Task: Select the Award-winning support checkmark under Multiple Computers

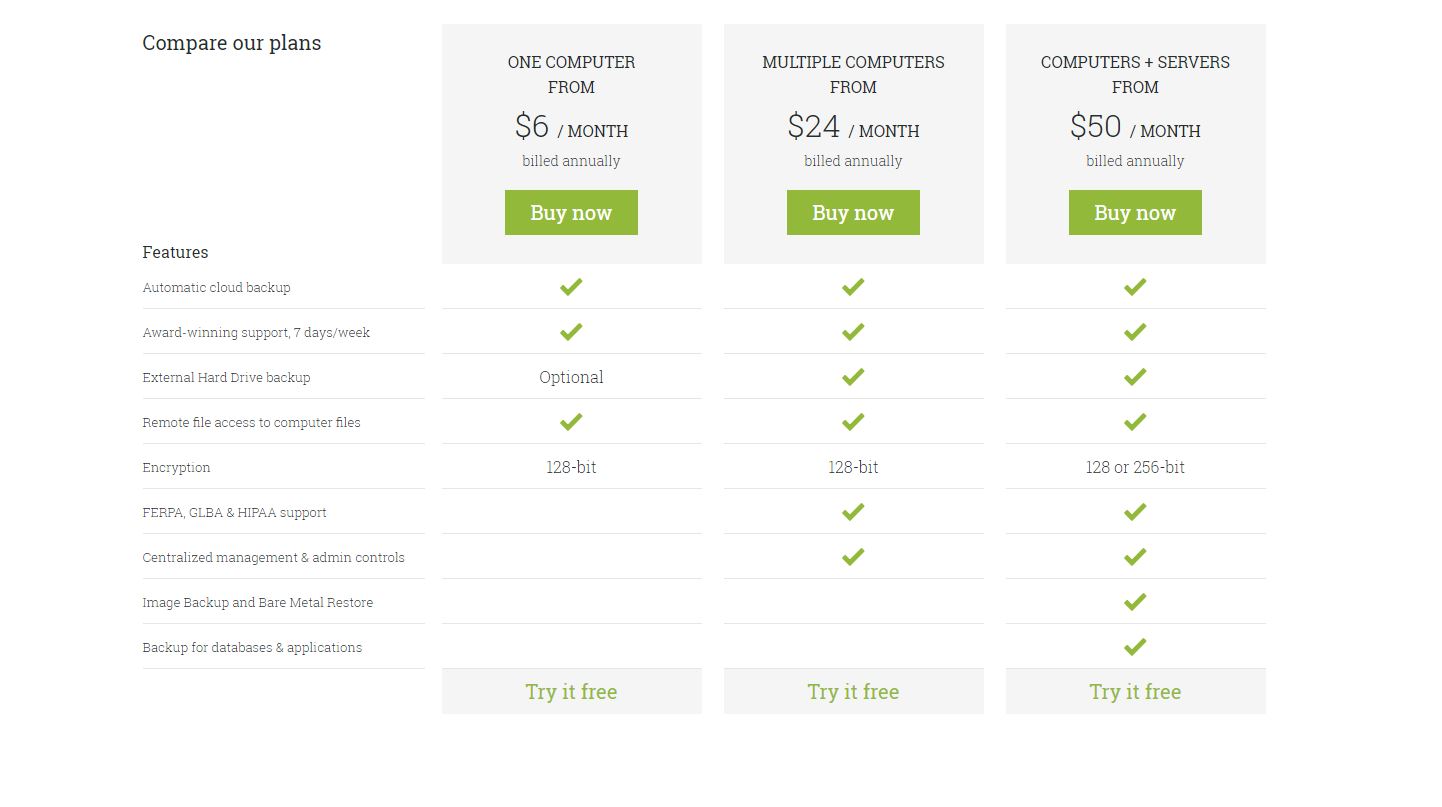Action: coord(853,332)
